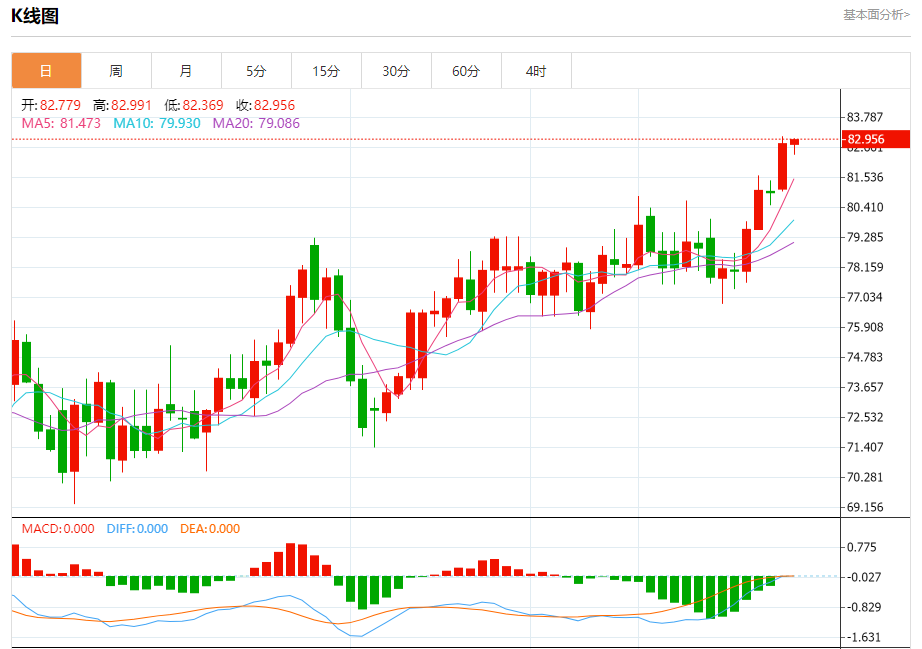922x649 pixels.
Task: Click the K线图 heading
Action: click(x=35, y=16)
